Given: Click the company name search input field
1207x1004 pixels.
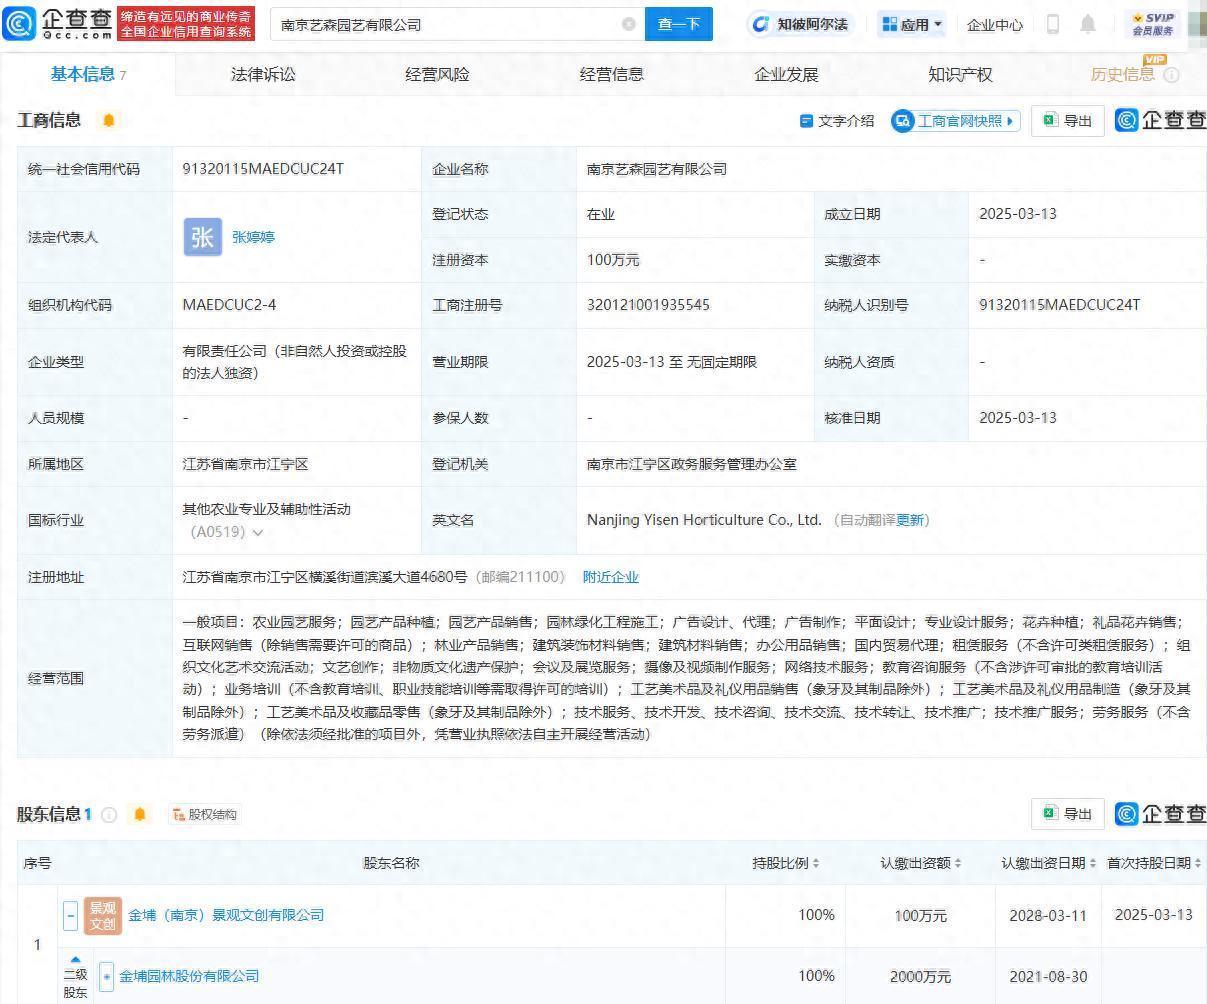Looking at the screenshot, I should pos(420,25).
